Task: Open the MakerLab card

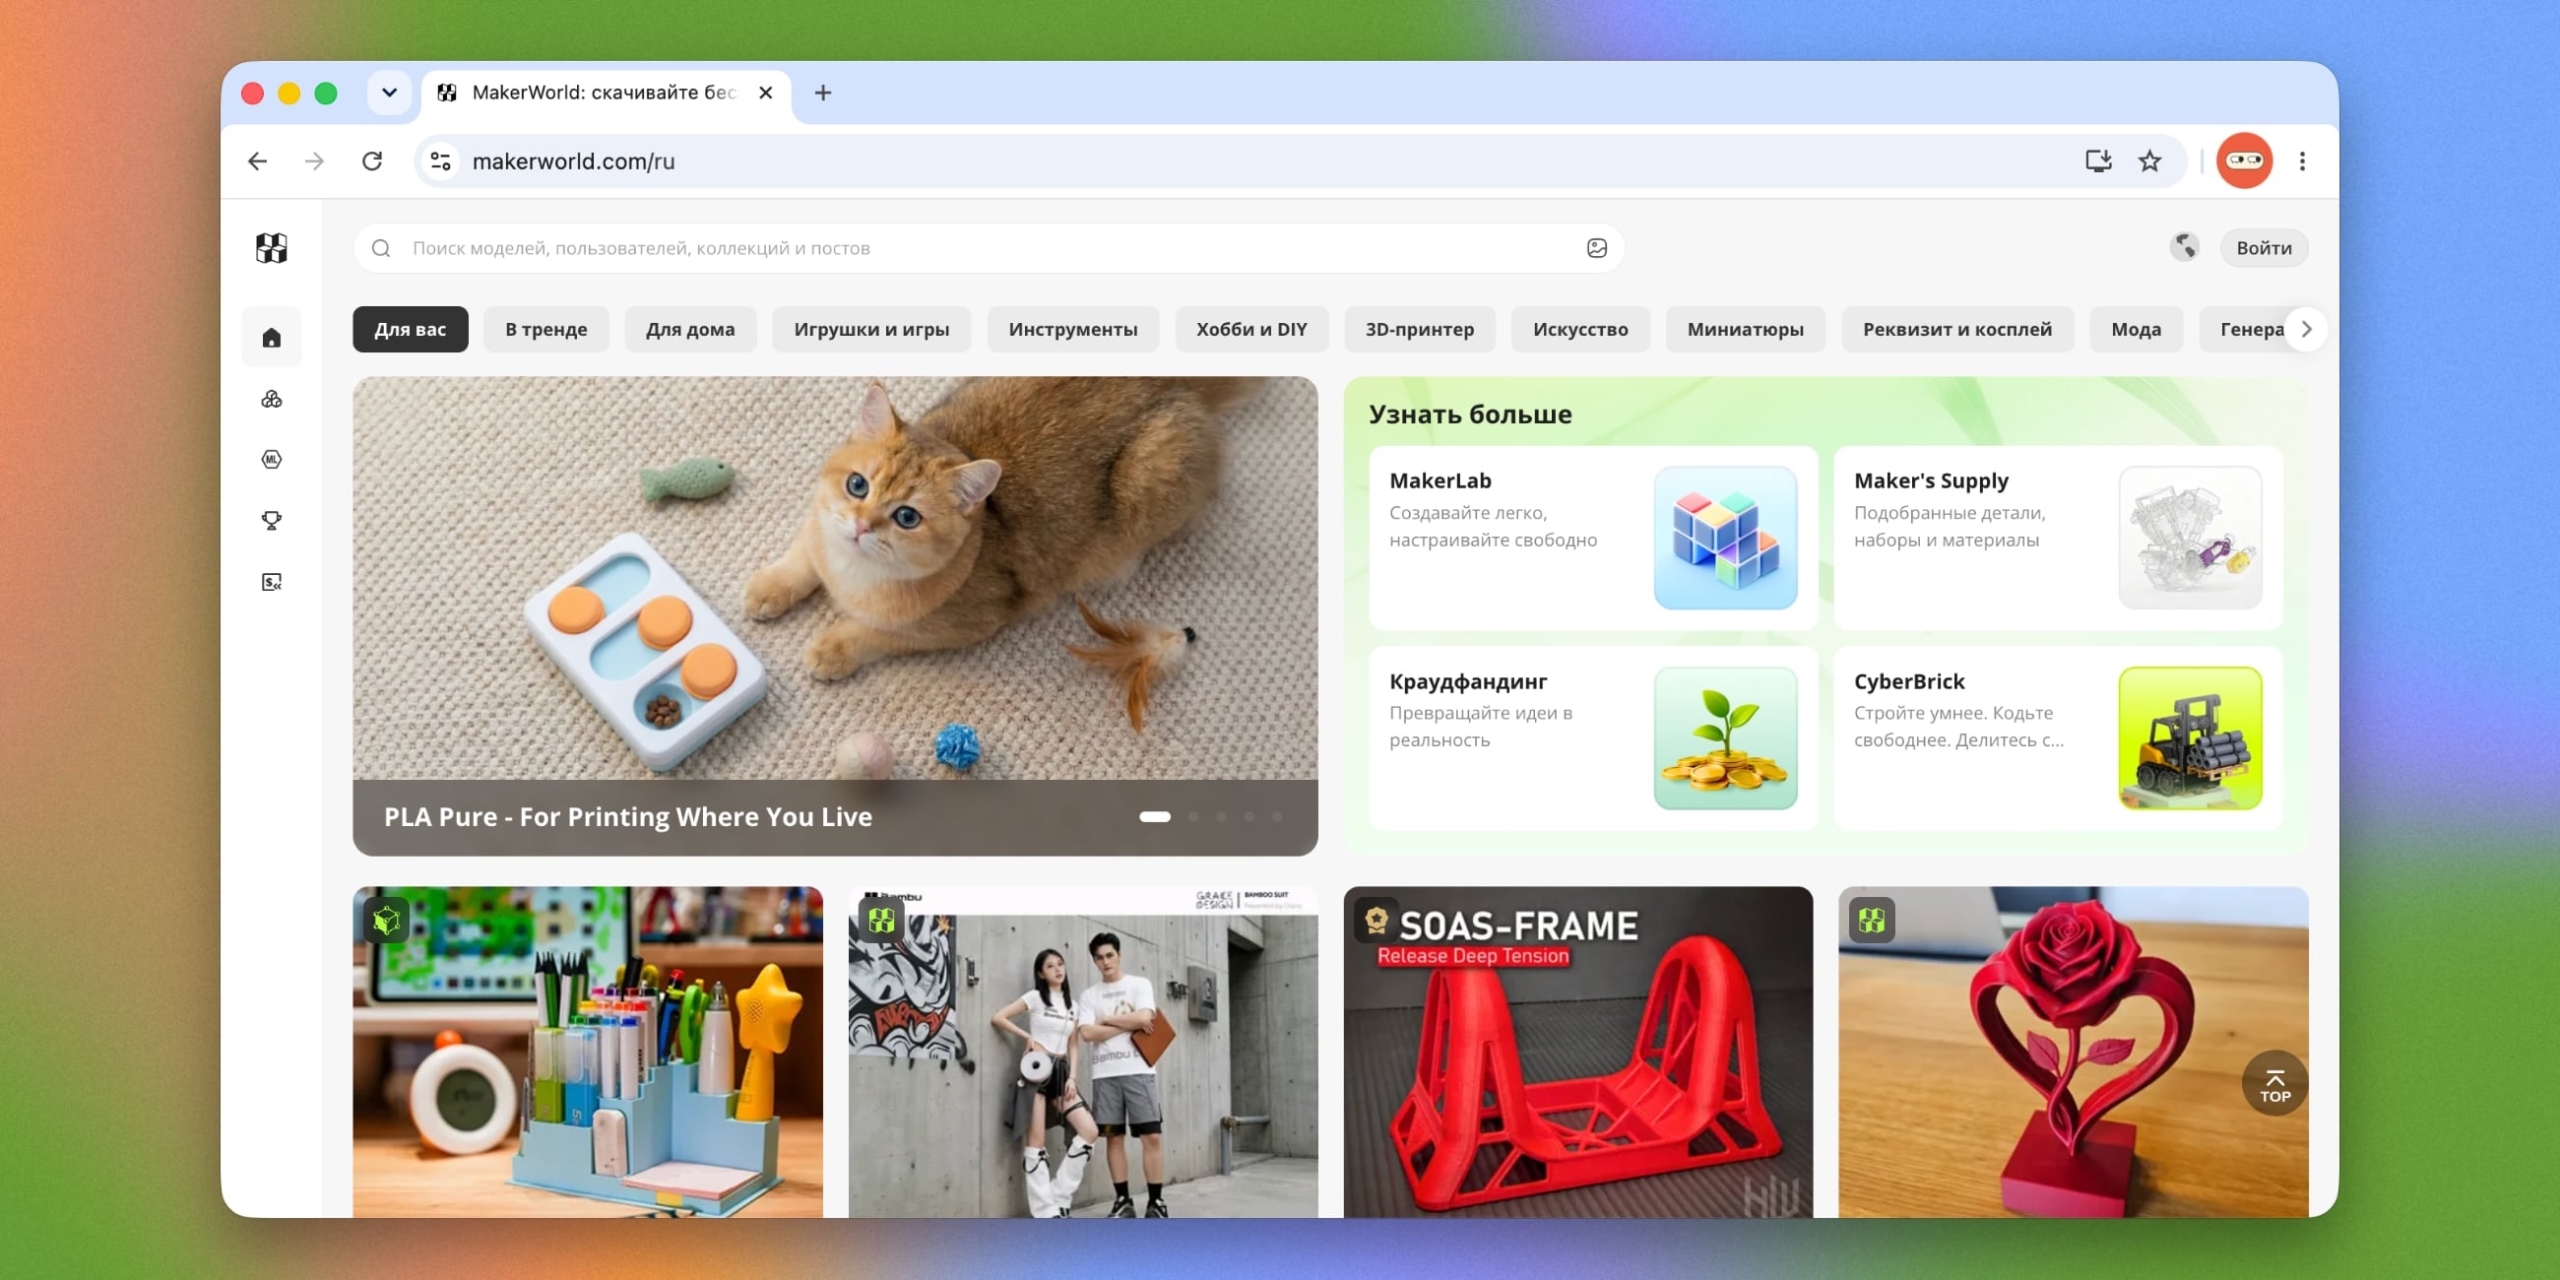Action: tap(1593, 538)
